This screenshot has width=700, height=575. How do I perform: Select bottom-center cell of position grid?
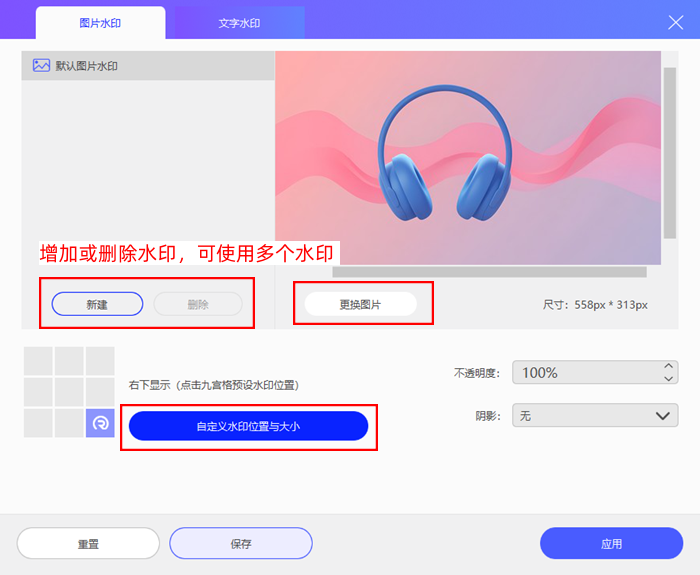pyautogui.click(x=69, y=423)
